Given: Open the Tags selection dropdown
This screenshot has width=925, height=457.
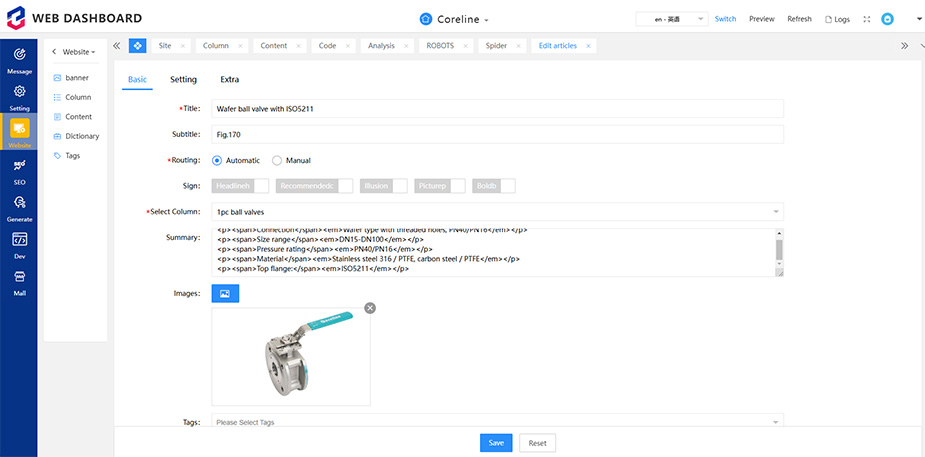Looking at the screenshot, I should 497,422.
